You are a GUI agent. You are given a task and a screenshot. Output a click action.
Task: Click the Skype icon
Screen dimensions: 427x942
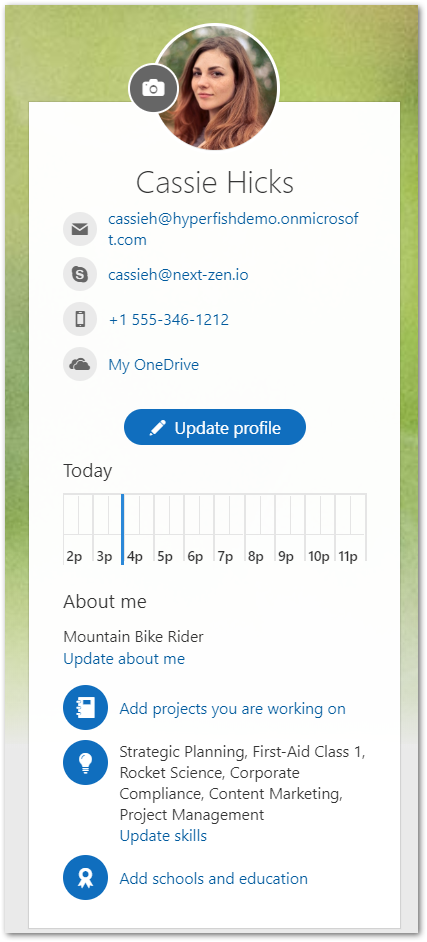tap(80, 274)
